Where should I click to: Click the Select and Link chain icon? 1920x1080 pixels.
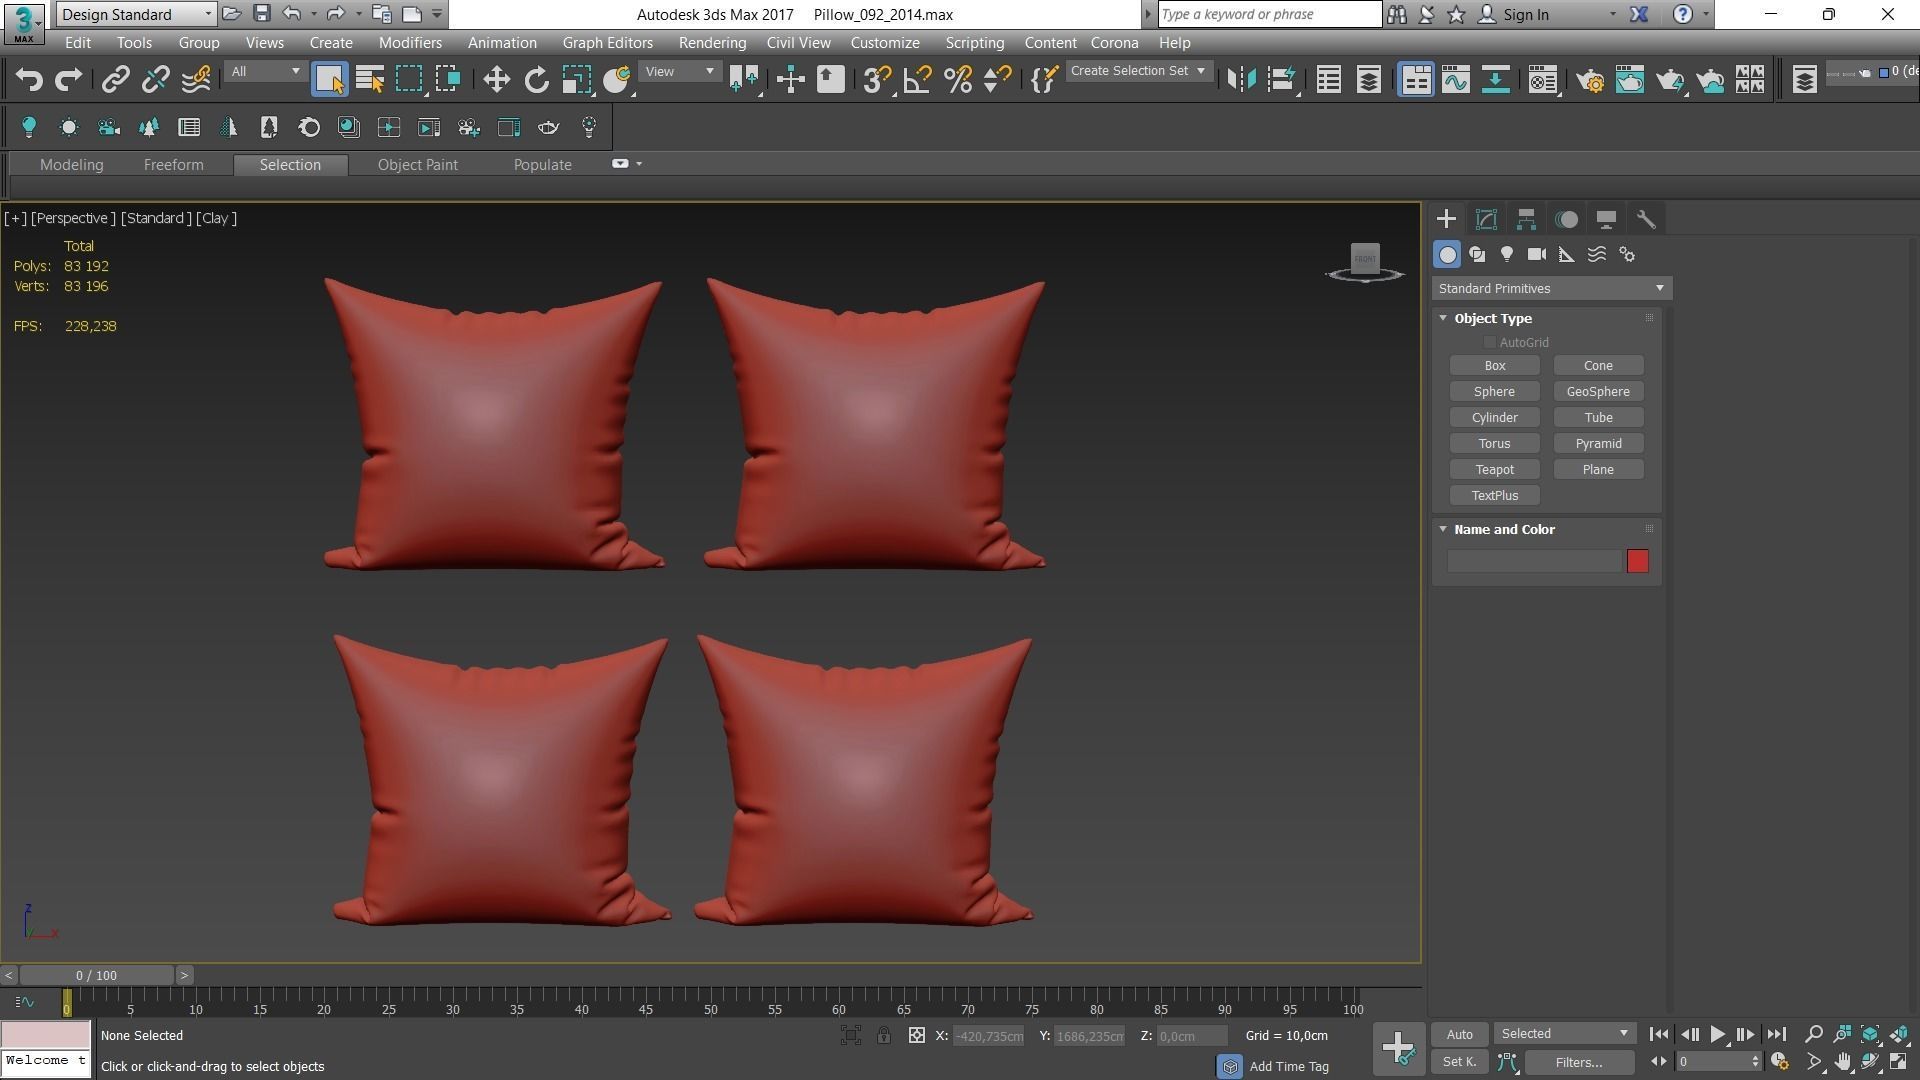click(x=116, y=80)
